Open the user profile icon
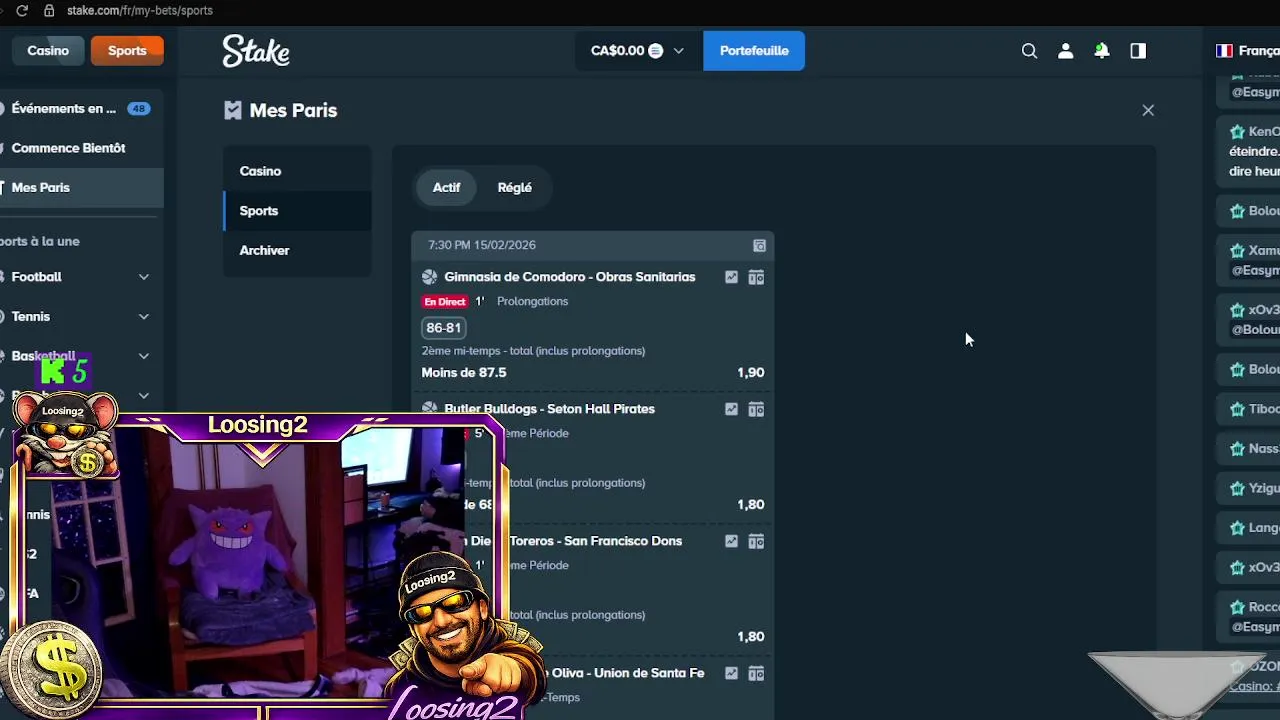The image size is (1280, 720). click(1066, 51)
